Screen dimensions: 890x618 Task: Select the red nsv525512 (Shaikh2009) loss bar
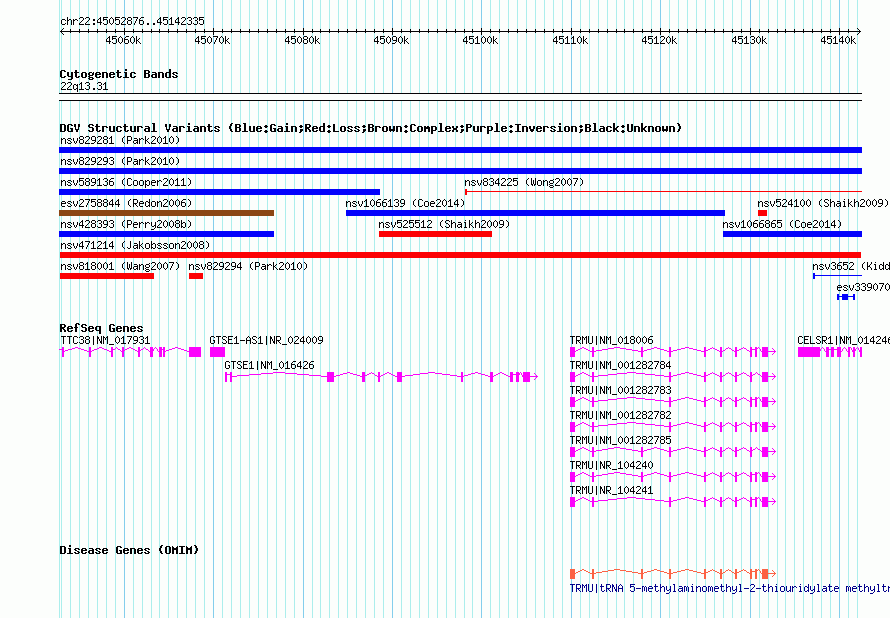tap(435, 234)
